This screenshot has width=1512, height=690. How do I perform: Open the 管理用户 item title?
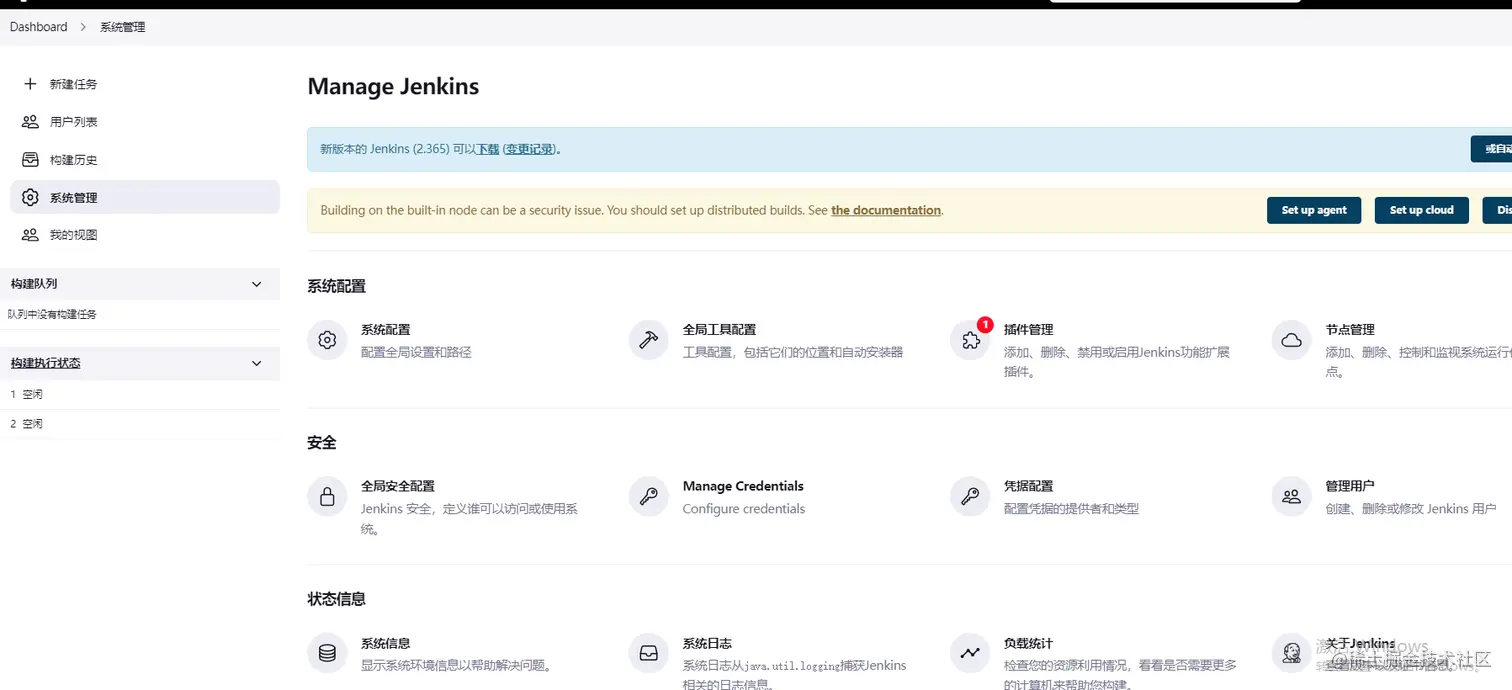click(x=1350, y=486)
